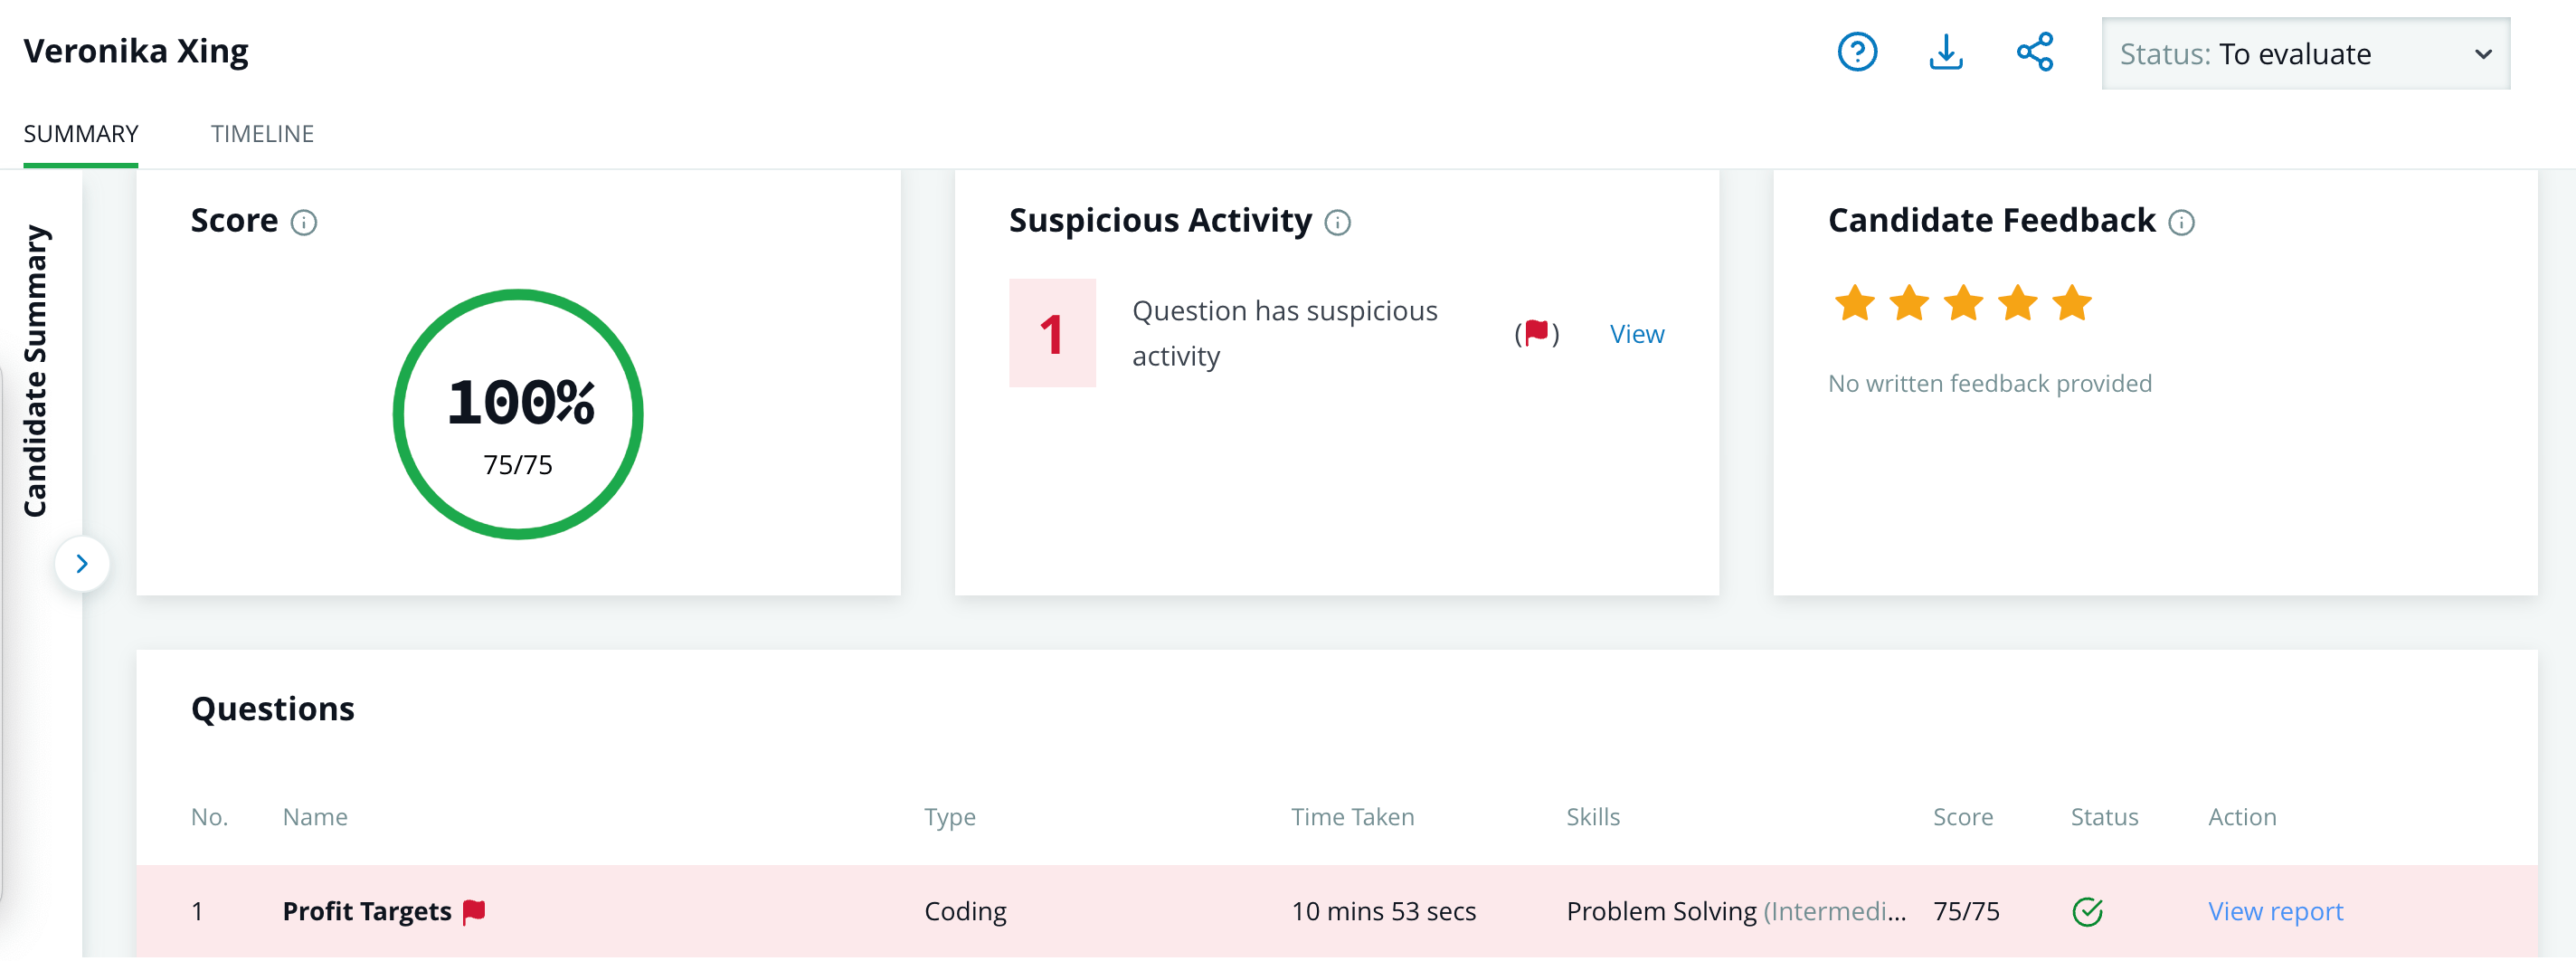Select the SUMMARY tab
This screenshot has height=961, width=2576.
click(x=81, y=134)
